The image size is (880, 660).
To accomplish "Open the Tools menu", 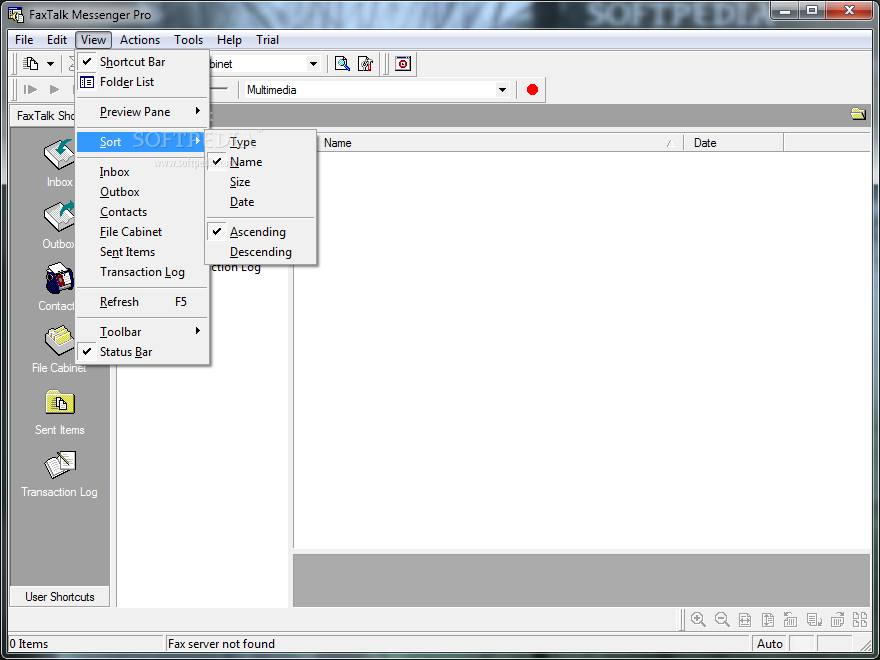I will pyautogui.click(x=188, y=40).
